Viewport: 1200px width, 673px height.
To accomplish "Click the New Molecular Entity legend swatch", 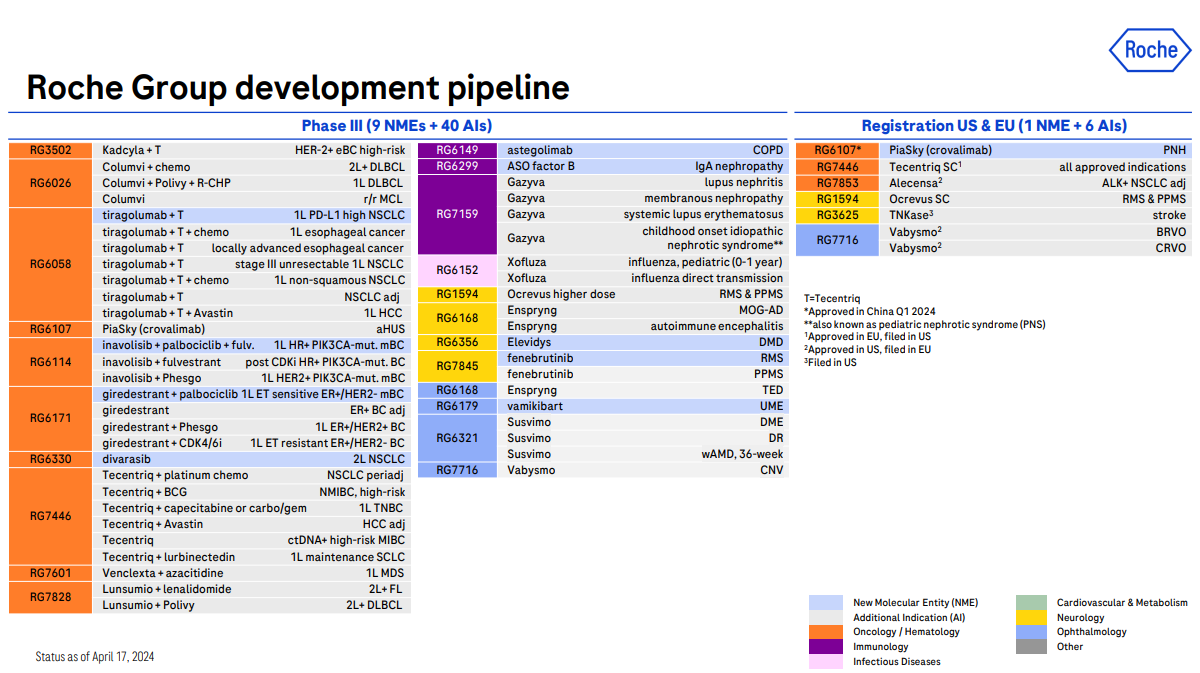I will point(824,603).
